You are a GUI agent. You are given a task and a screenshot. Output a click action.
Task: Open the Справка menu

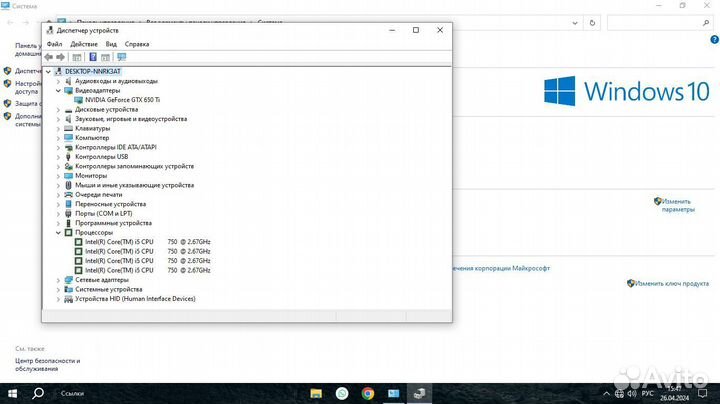click(x=137, y=44)
